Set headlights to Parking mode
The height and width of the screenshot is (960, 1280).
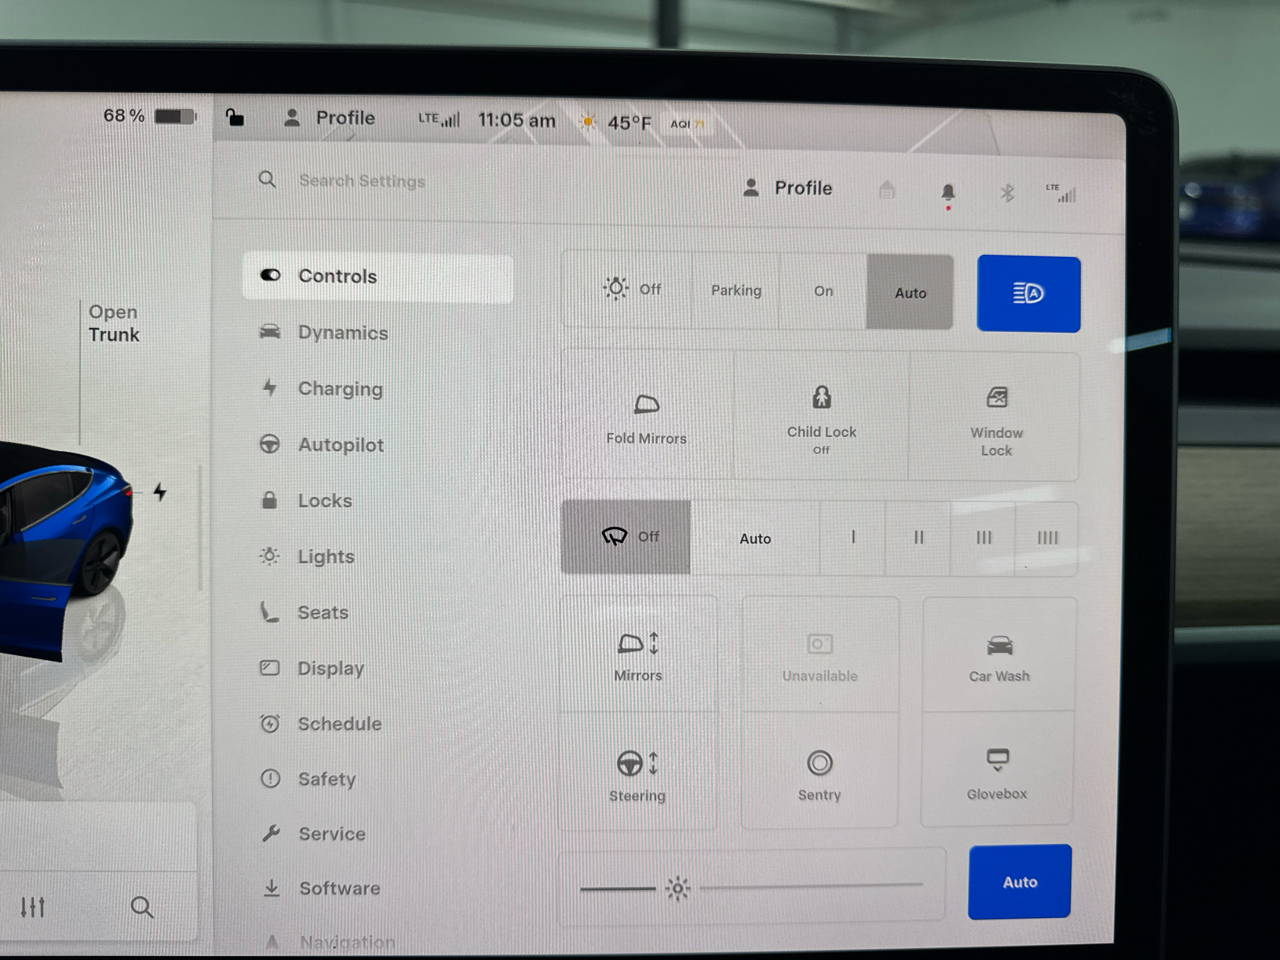tap(736, 291)
